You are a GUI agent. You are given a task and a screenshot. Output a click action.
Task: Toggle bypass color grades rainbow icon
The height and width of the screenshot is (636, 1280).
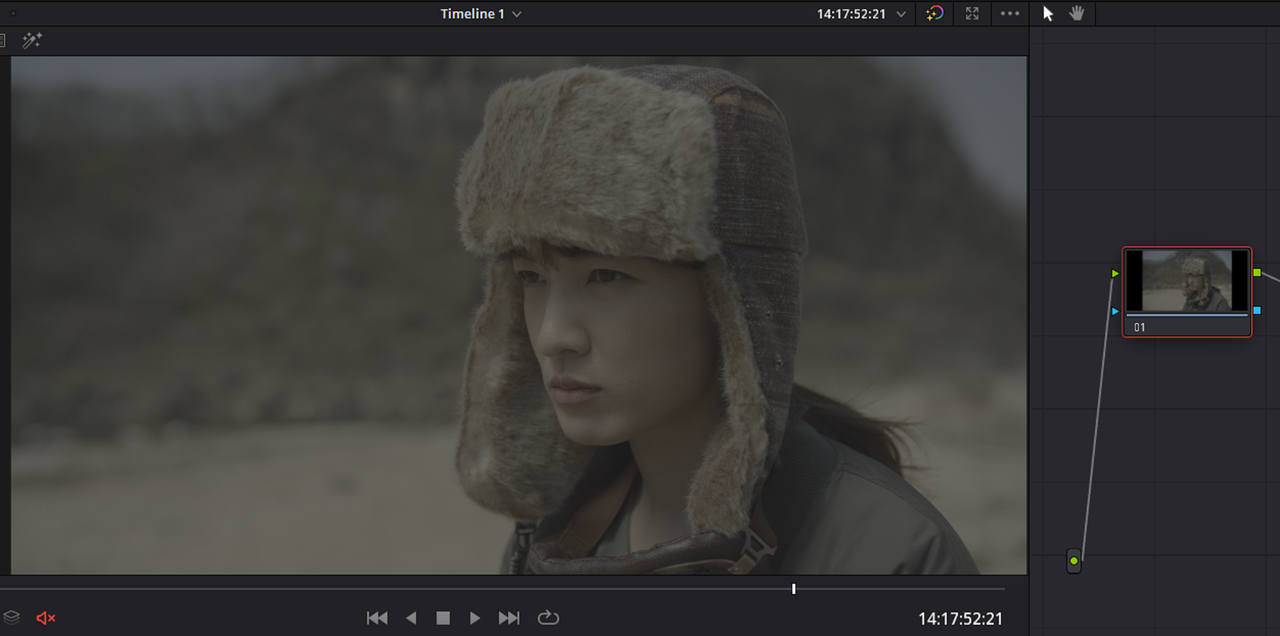point(935,14)
